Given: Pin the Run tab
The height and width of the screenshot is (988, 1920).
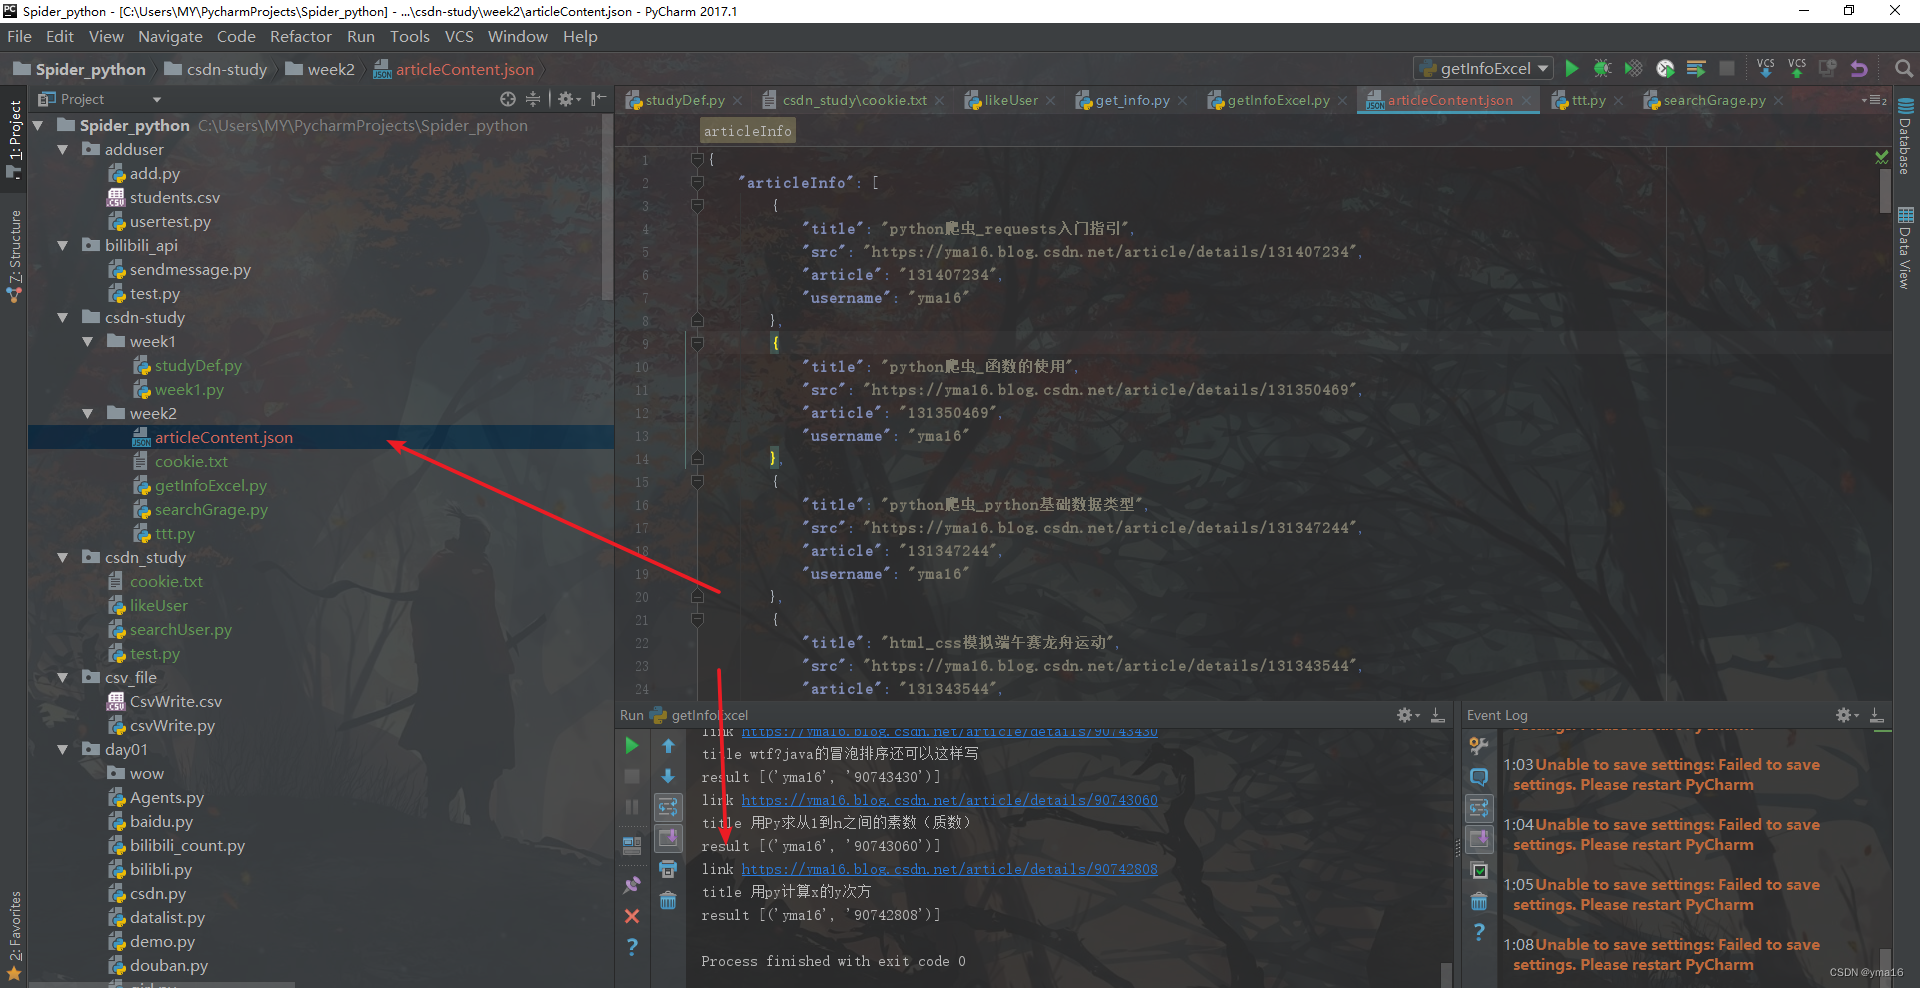Looking at the screenshot, I should (632, 885).
